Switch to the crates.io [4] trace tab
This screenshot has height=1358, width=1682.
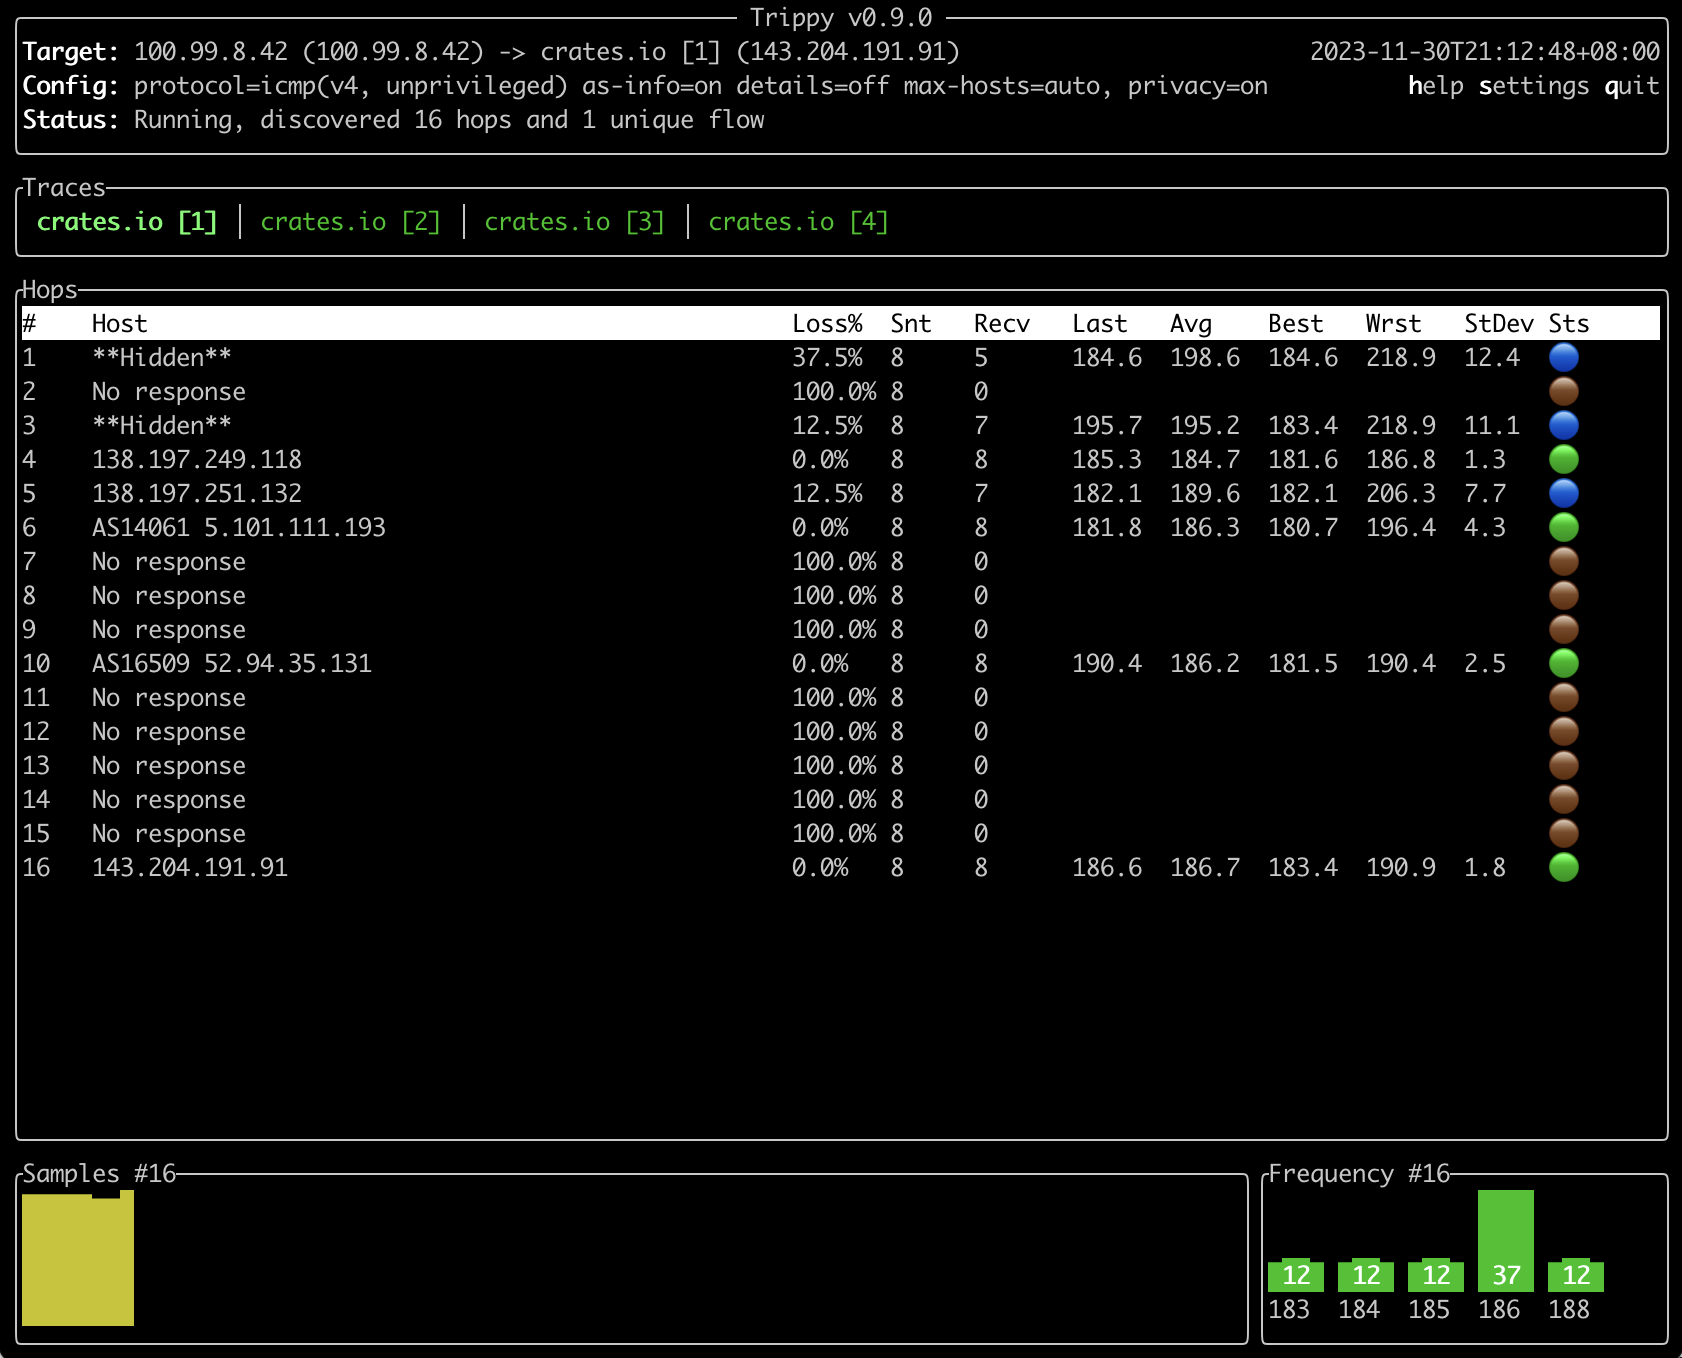tap(799, 222)
